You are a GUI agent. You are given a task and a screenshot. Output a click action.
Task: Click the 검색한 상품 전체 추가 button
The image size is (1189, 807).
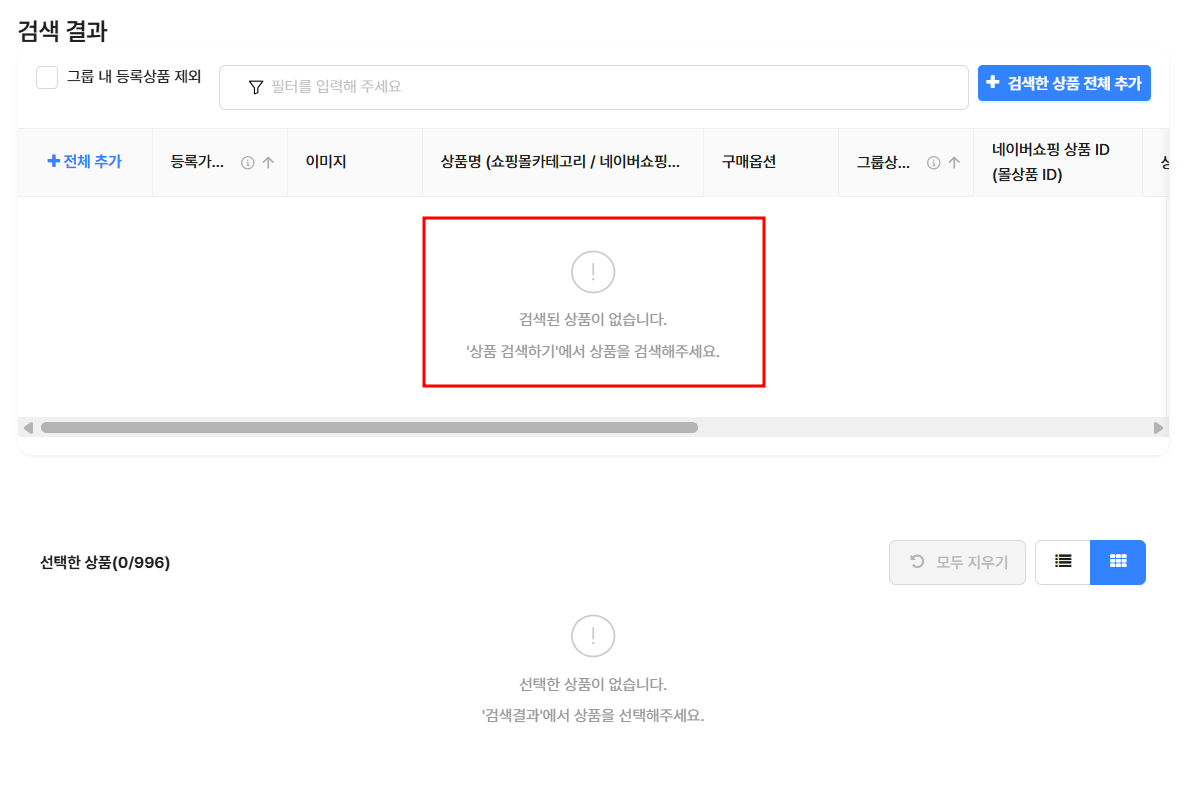1064,83
